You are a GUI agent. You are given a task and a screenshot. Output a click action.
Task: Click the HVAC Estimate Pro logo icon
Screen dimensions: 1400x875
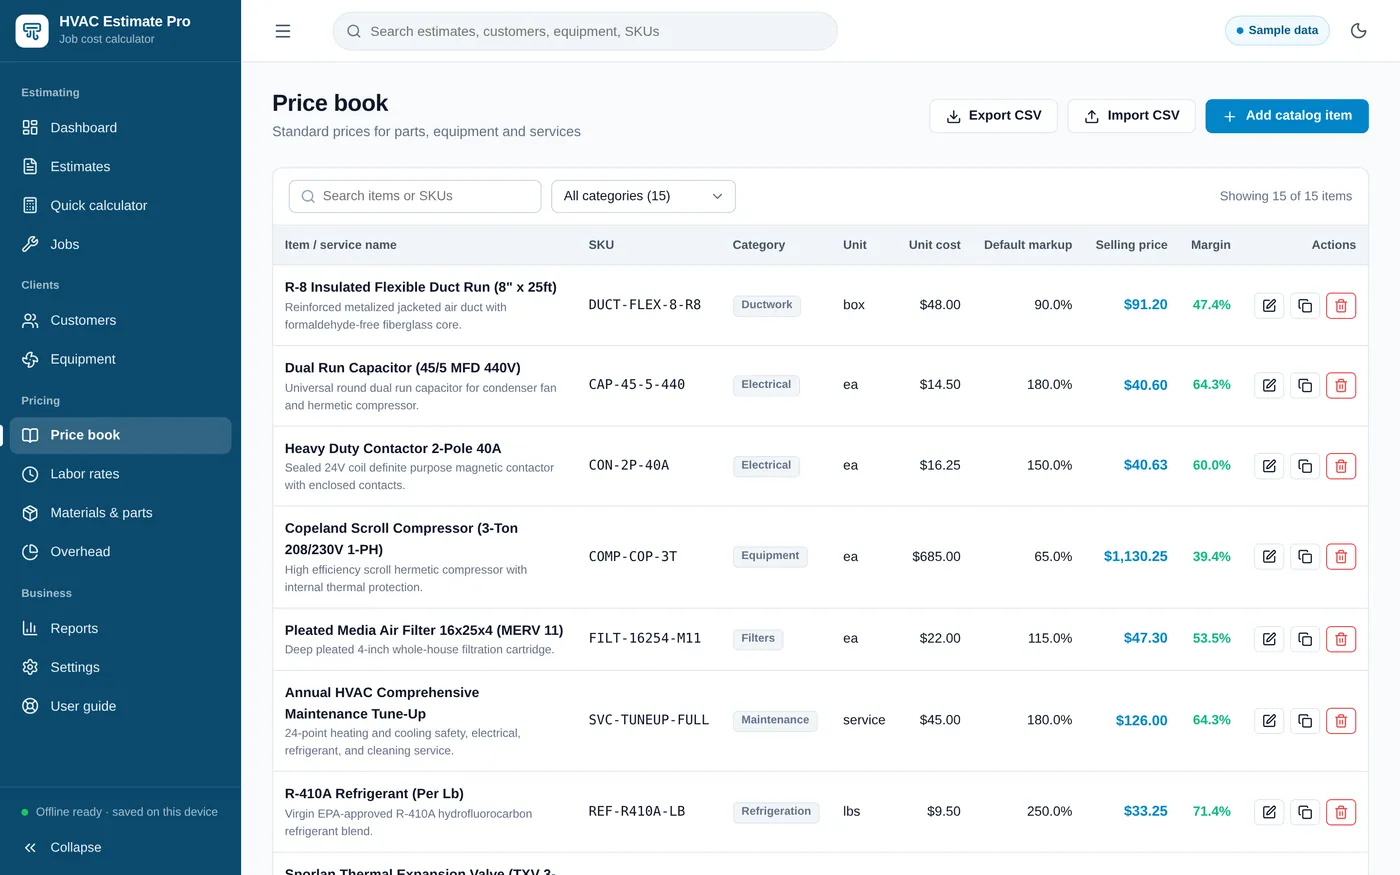[32, 31]
